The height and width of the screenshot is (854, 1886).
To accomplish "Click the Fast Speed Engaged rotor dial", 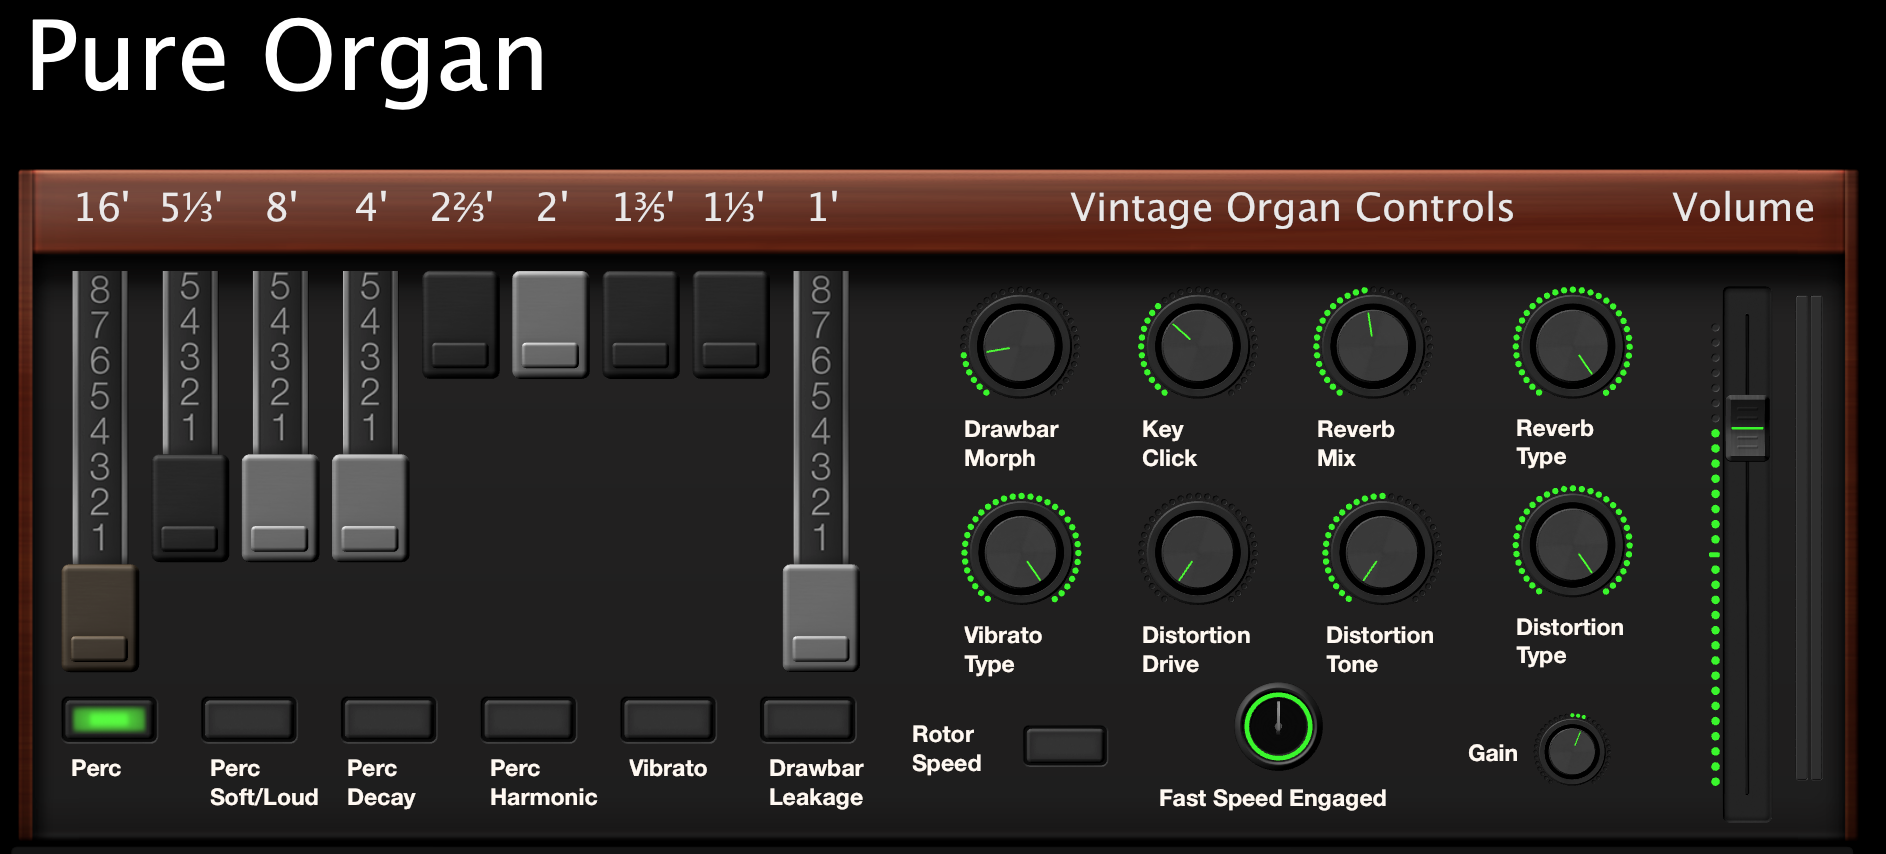I will tap(1278, 726).
